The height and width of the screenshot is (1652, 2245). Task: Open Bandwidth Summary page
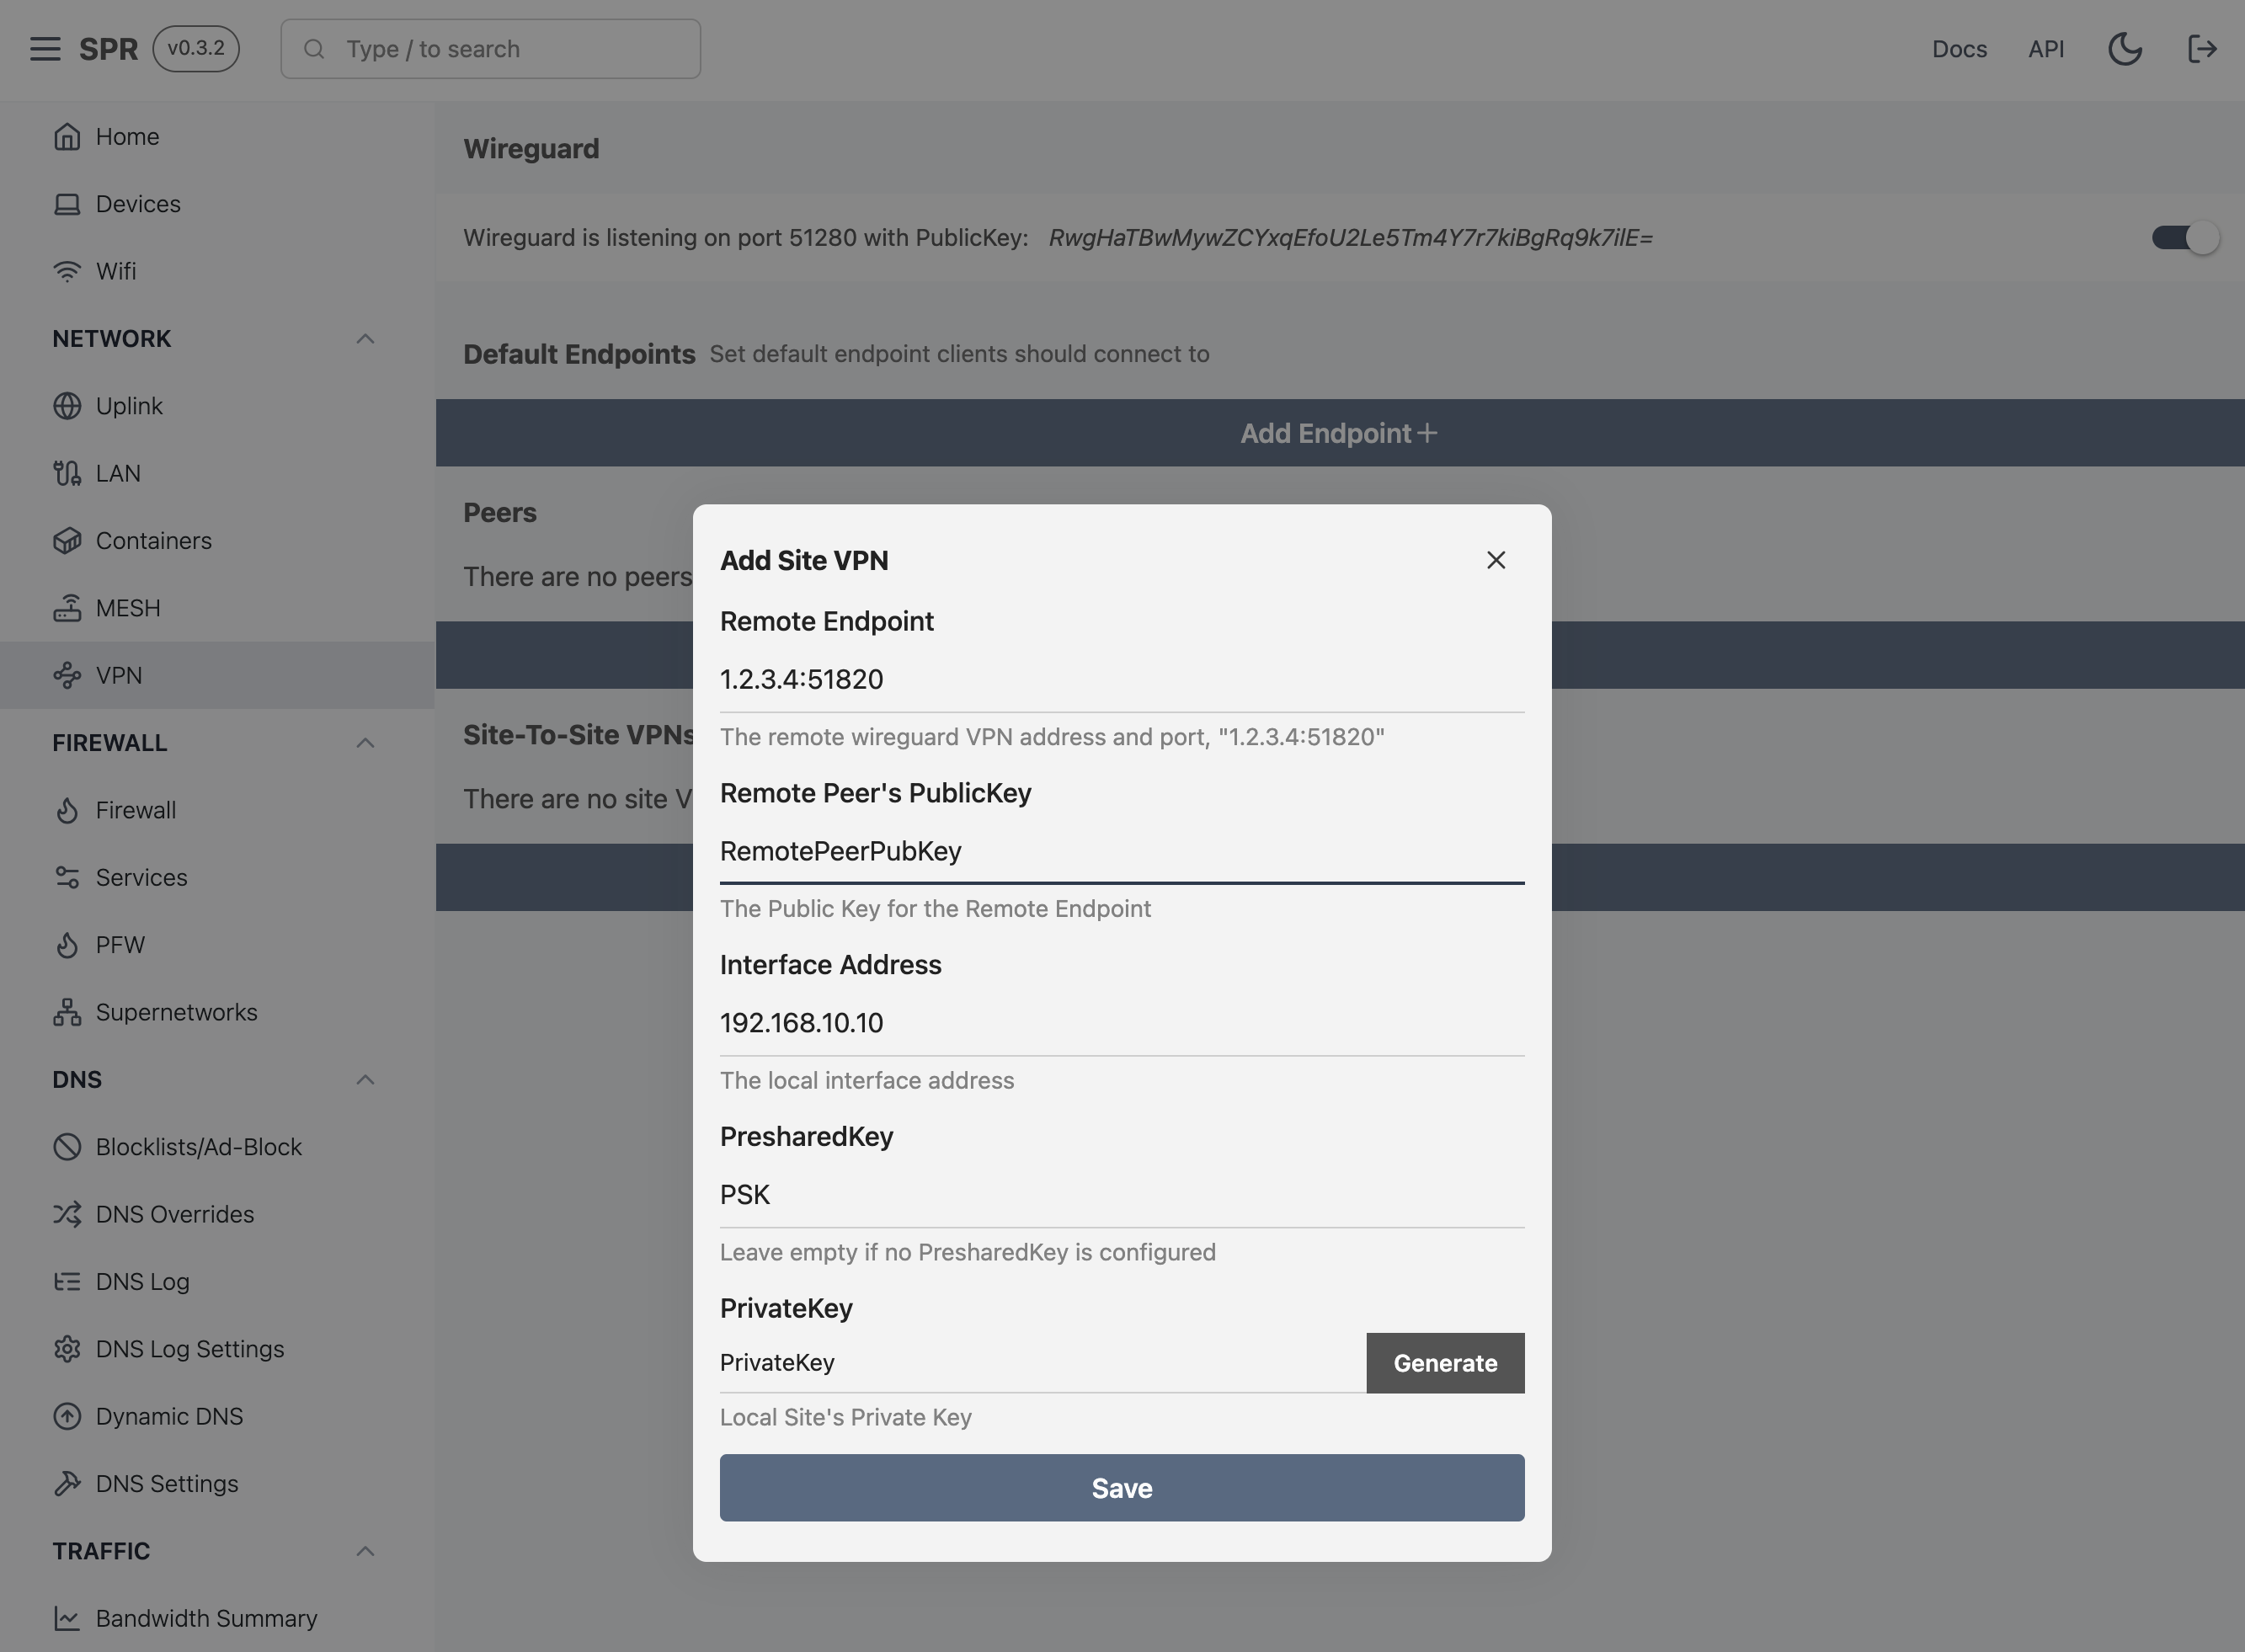point(217,1618)
